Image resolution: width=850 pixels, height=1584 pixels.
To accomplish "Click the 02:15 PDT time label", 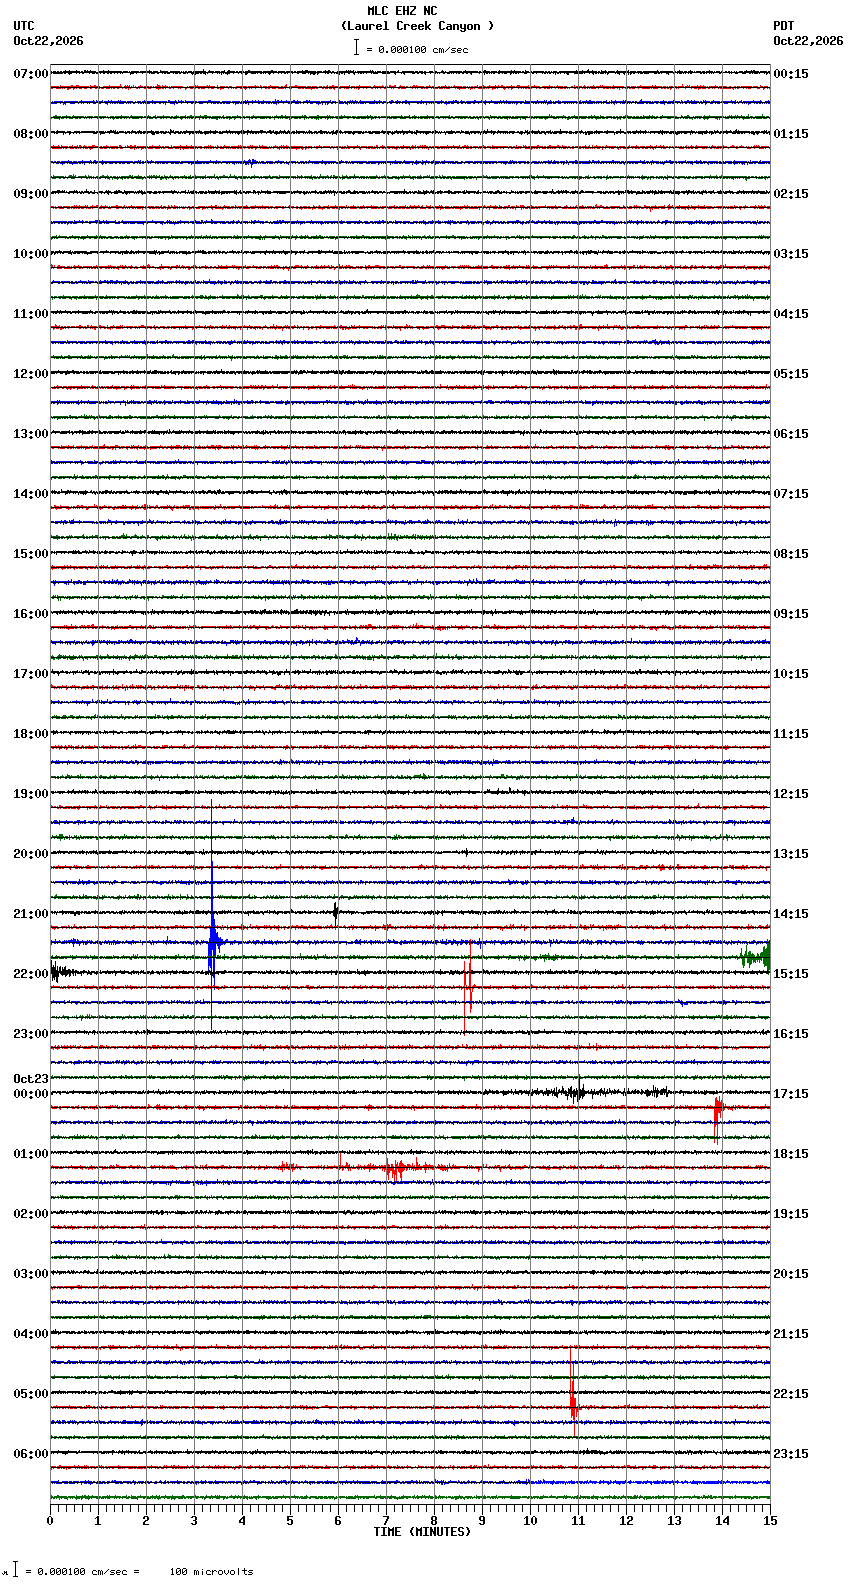I will 791,194.
